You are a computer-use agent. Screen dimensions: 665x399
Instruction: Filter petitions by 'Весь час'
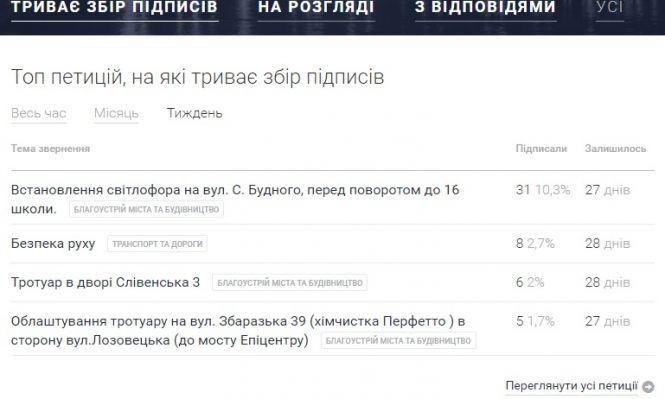(x=39, y=113)
